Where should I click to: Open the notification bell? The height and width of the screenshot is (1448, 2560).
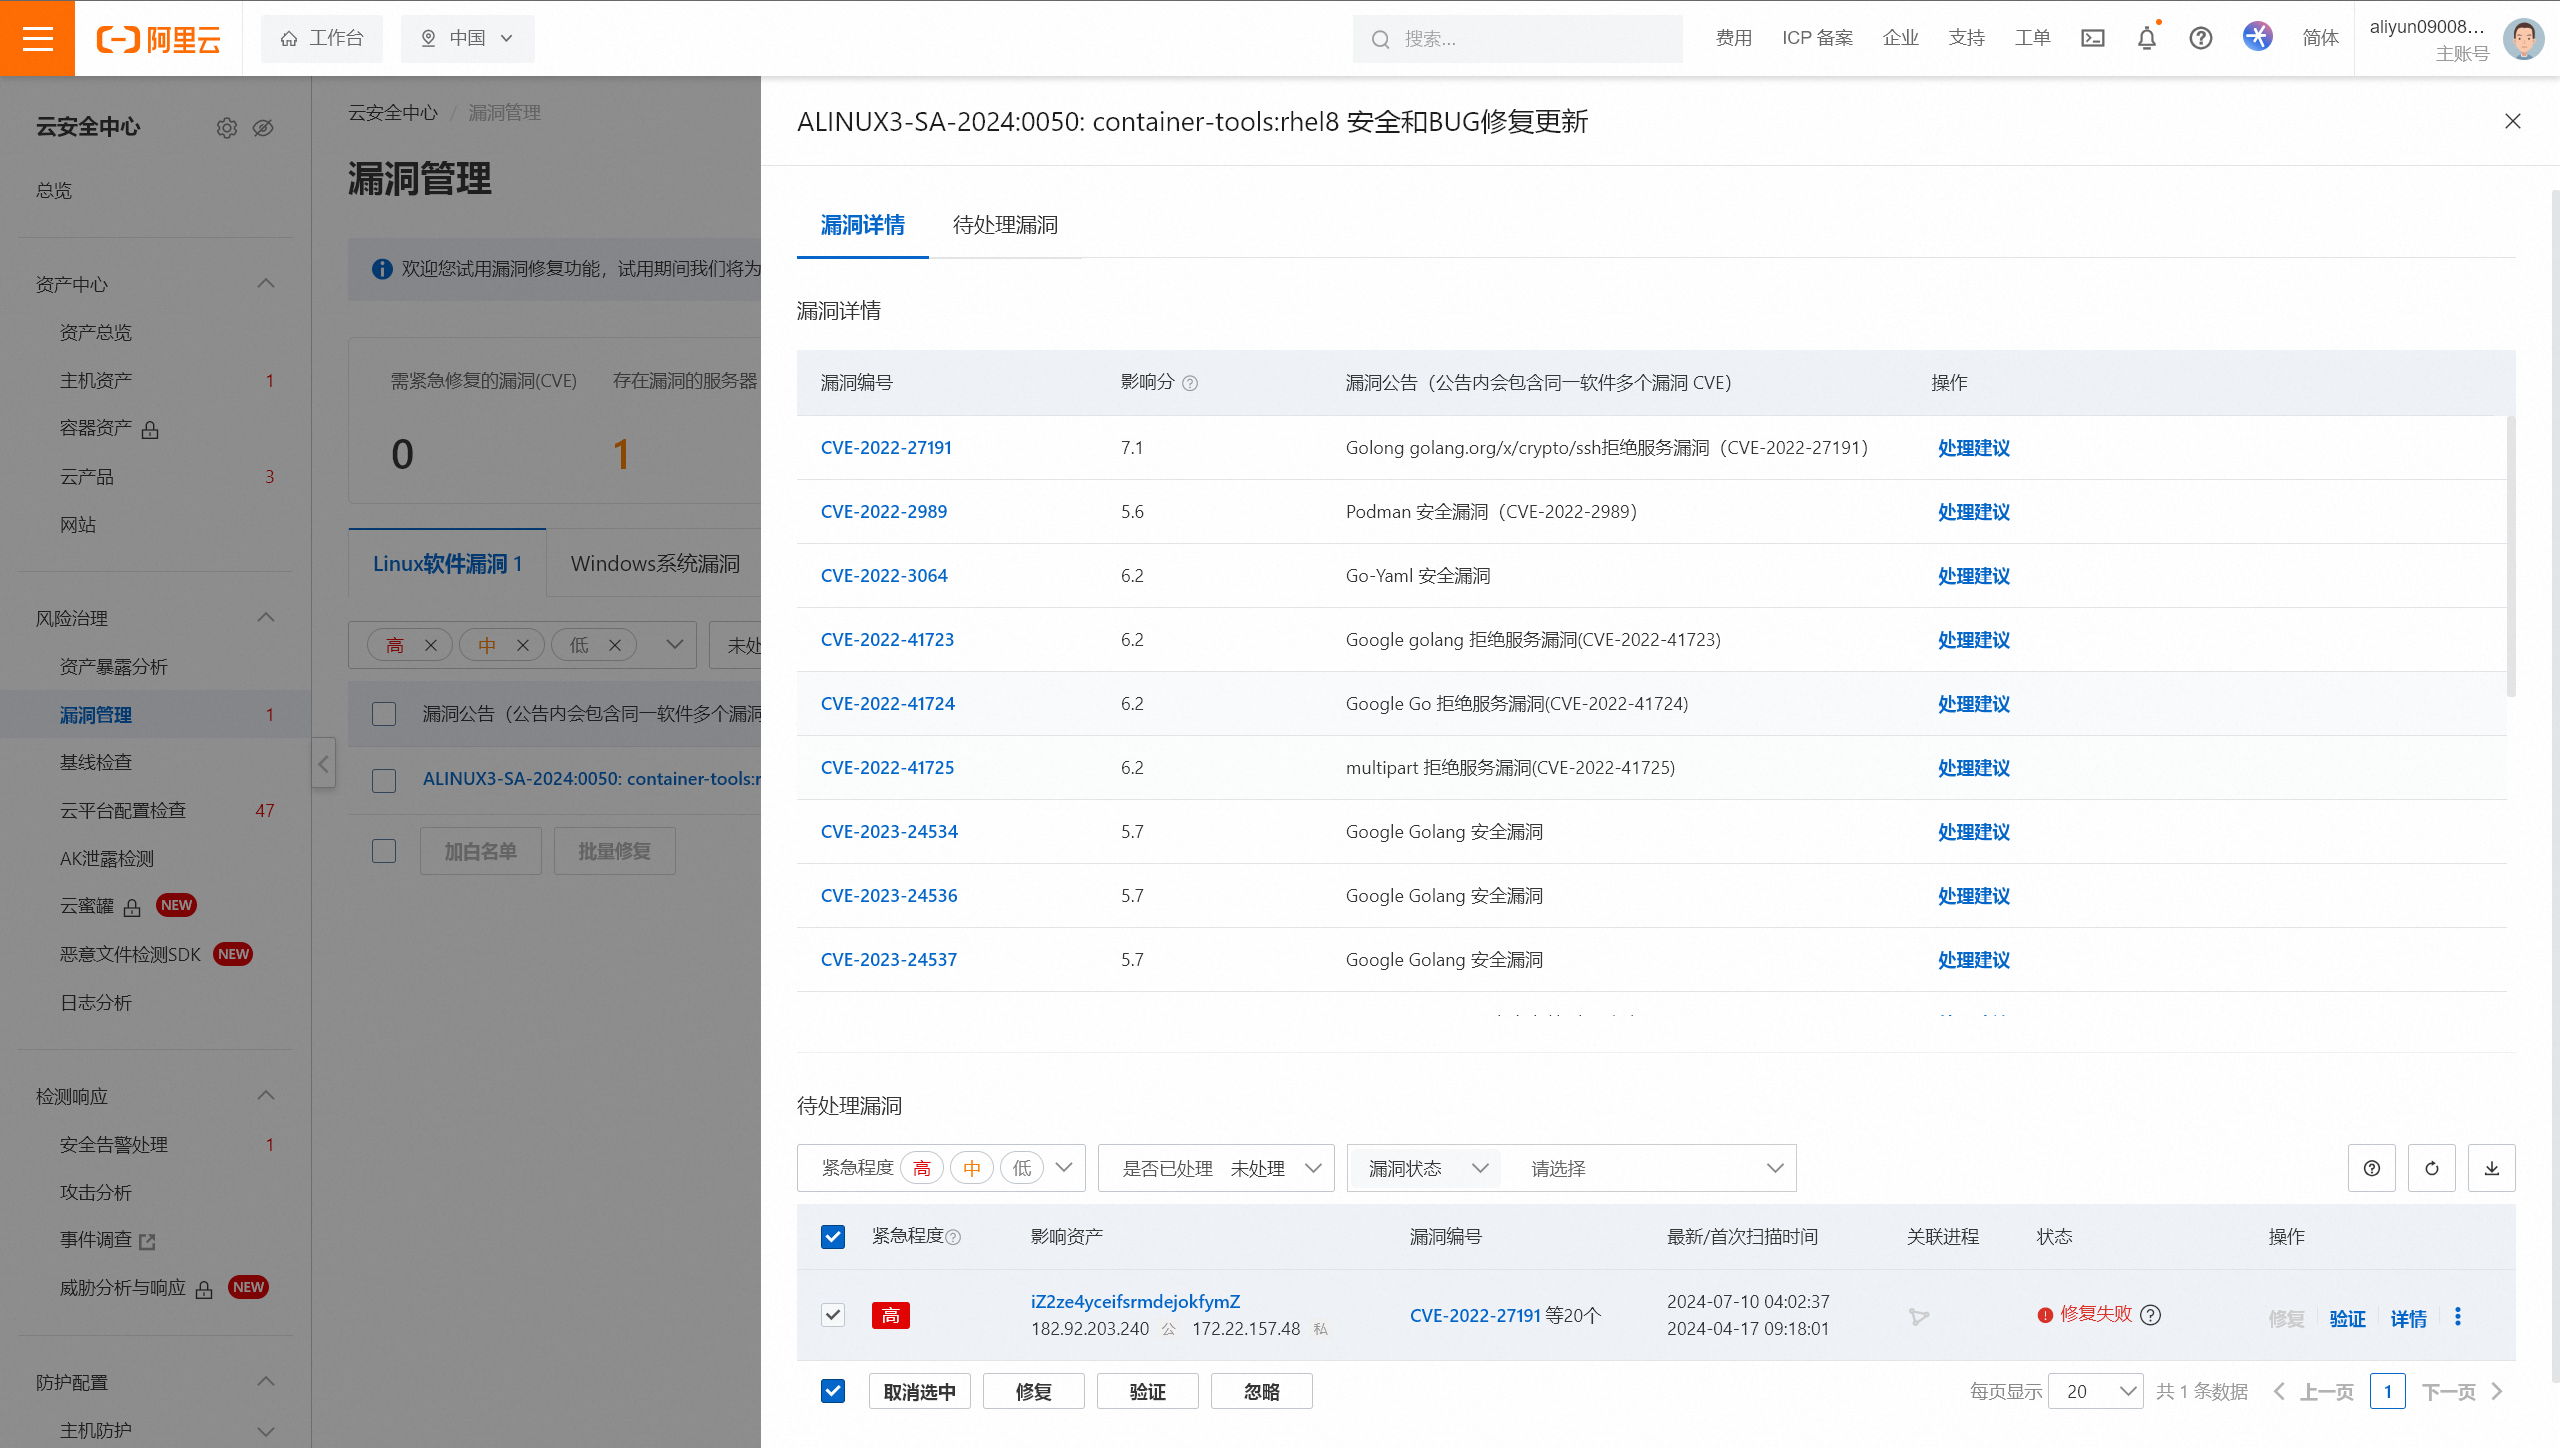pyautogui.click(x=2147, y=38)
